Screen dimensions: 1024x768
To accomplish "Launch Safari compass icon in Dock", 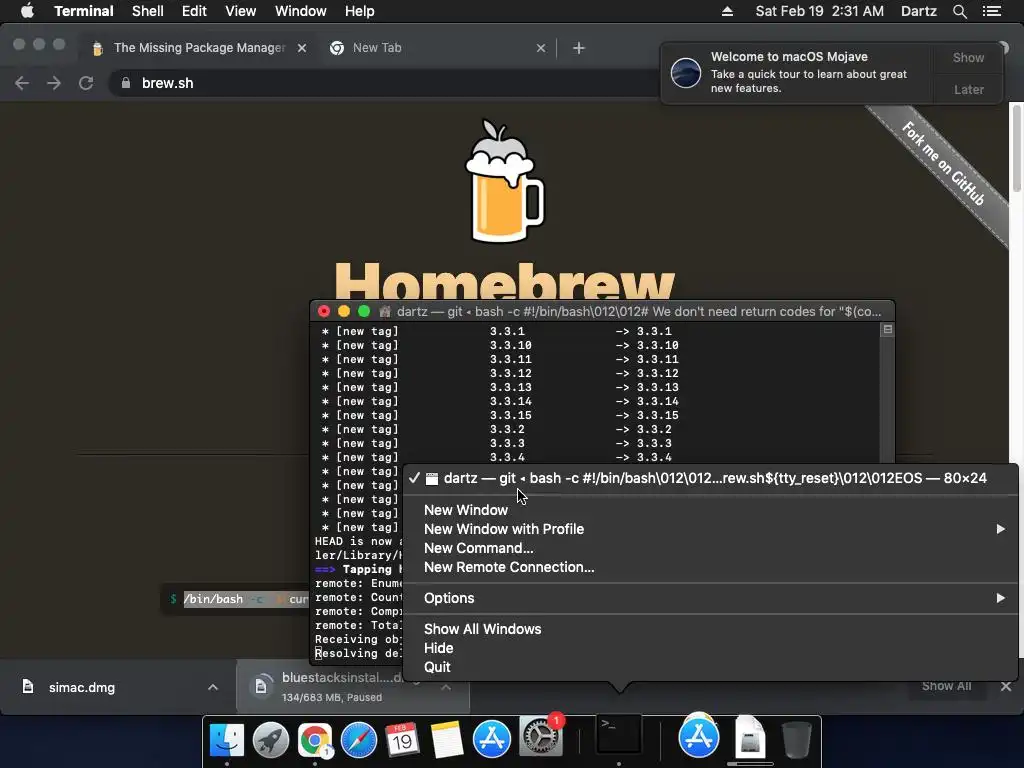I will tap(359, 739).
